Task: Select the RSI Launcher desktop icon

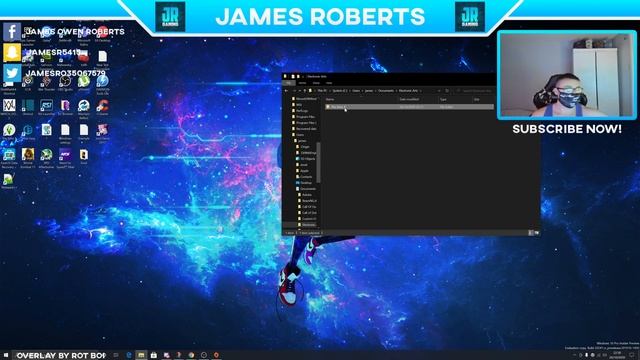Action: pyautogui.click(x=46, y=107)
